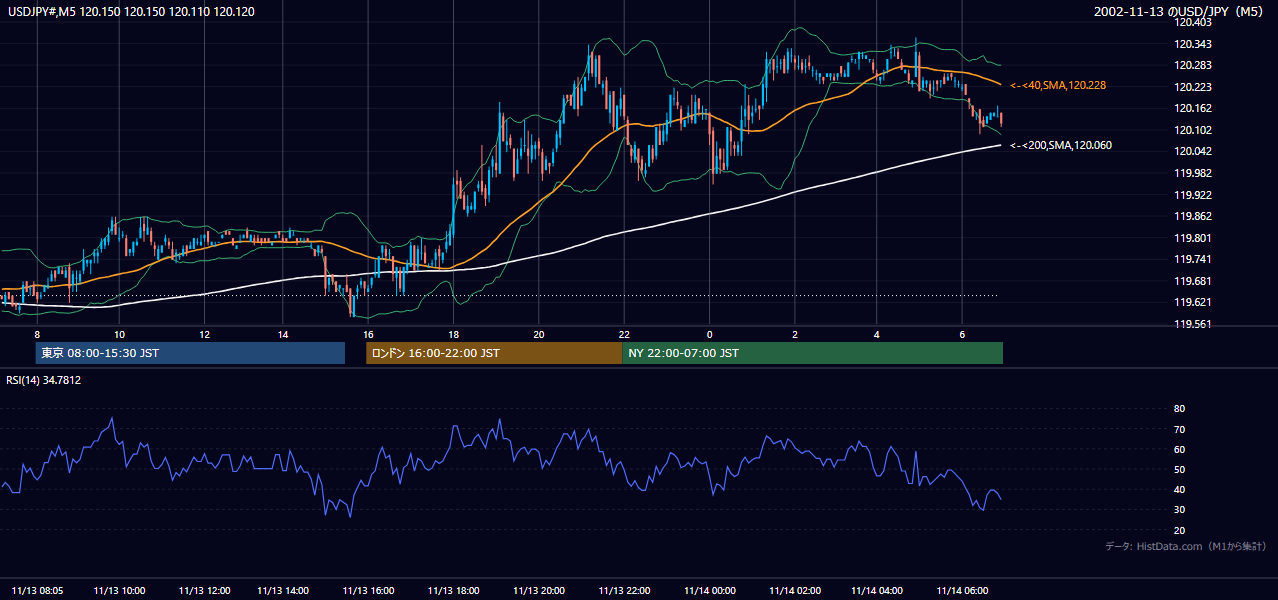Screen dimensions: 1278x600
Task: Click hour tick 12 under price chart
Action: (x=204, y=334)
